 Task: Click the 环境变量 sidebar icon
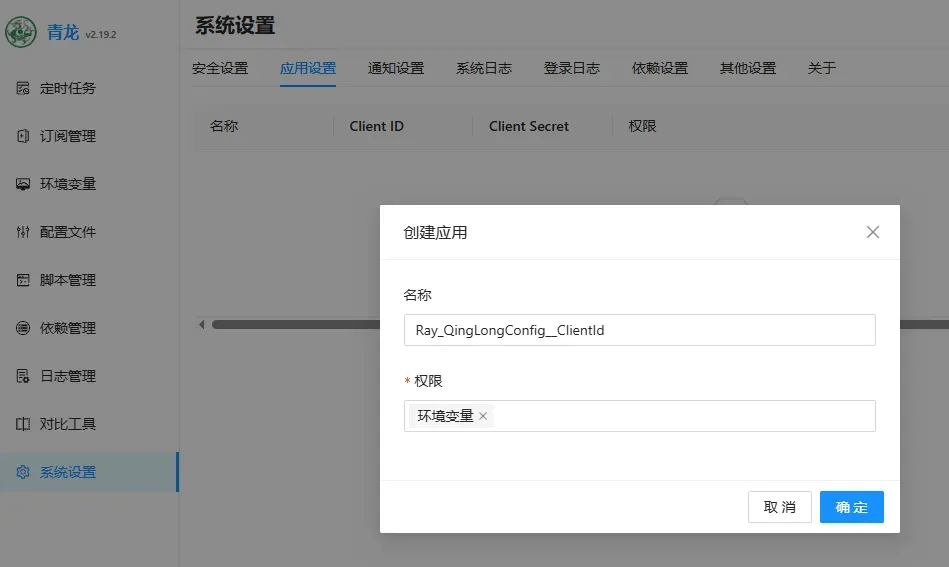pyautogui.click(x=23, y=184)
